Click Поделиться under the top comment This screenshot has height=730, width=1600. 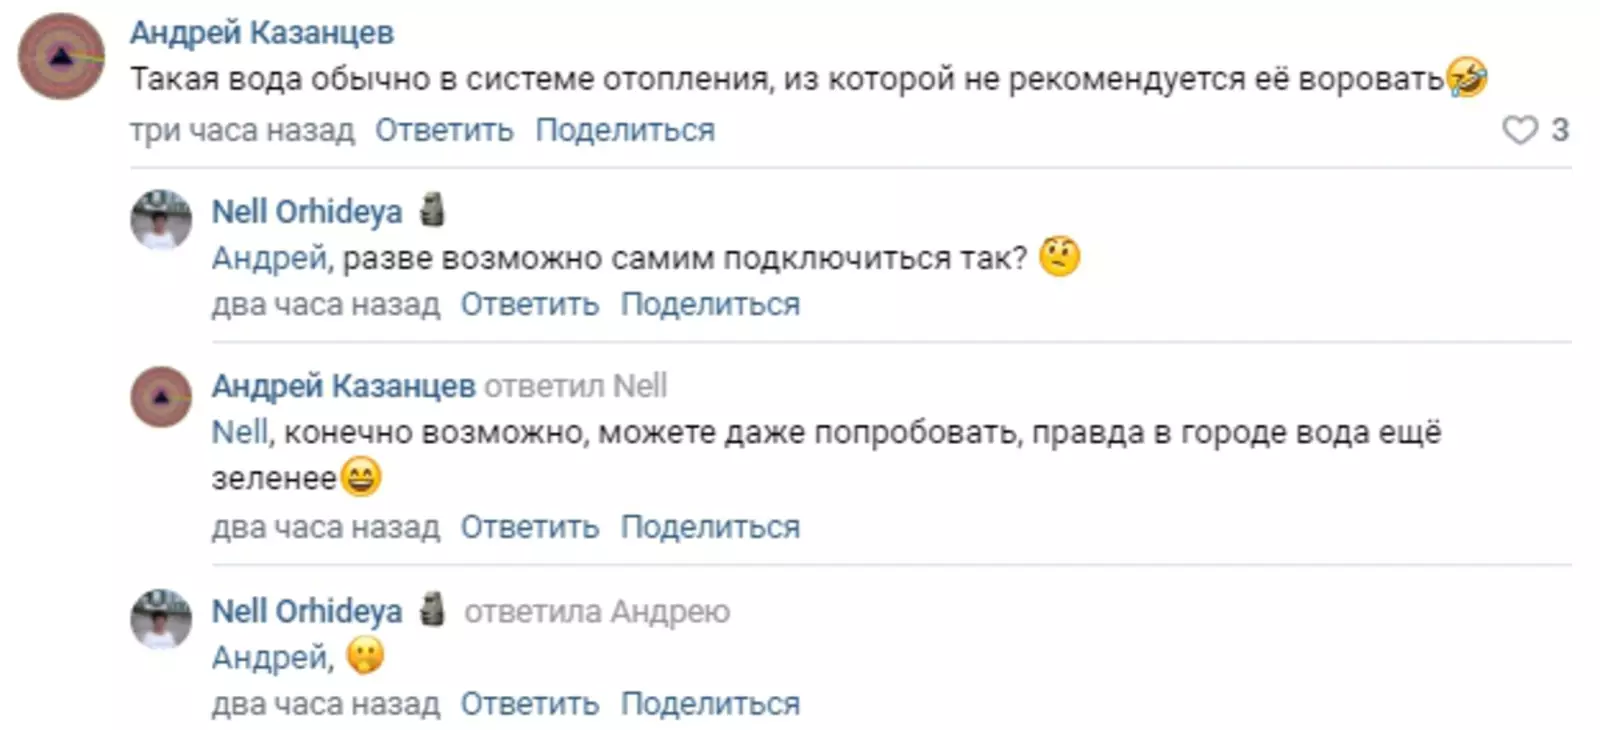(625, 130)
